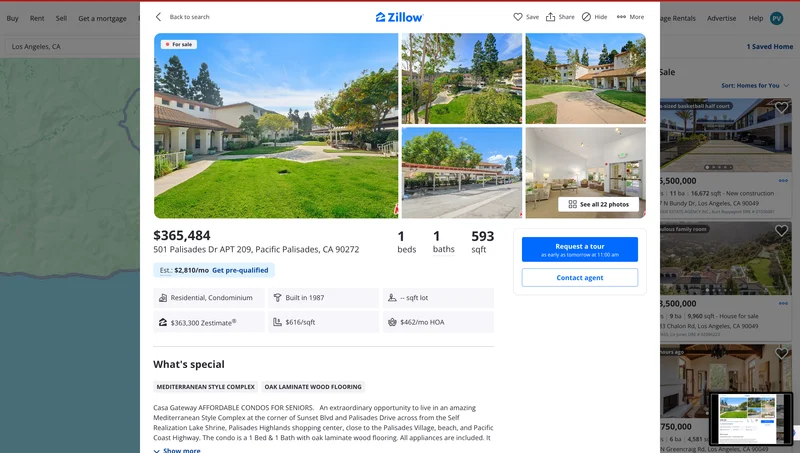
Task: Click the photo grid icon for See all 22 photos
Action: pyautogui.click(x=572, y=204)
